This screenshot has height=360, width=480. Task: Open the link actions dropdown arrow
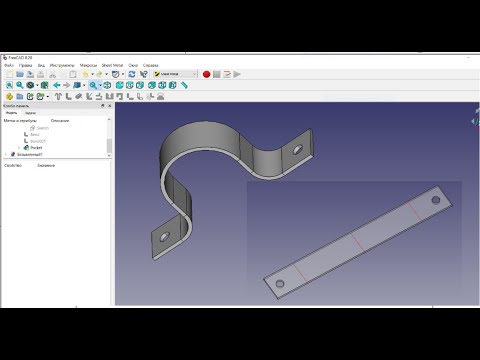(x=47, y=97)
